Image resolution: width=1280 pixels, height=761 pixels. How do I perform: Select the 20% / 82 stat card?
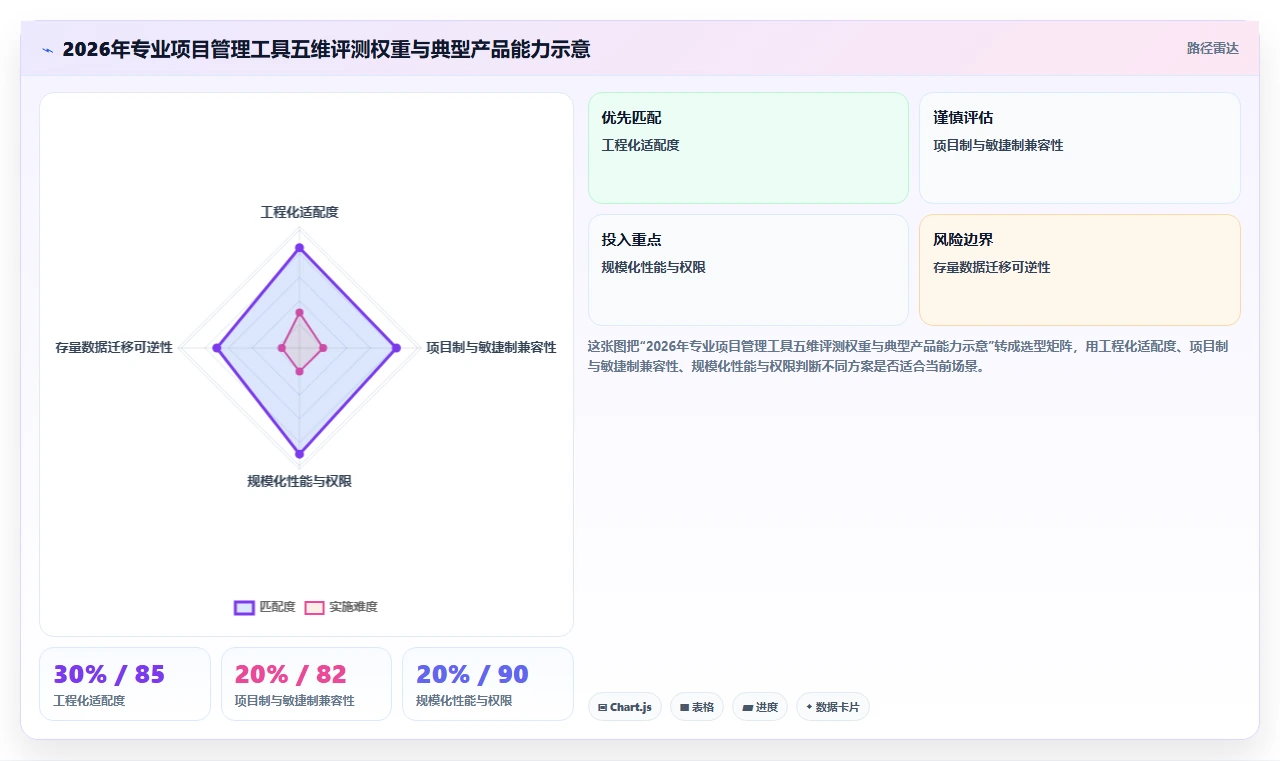coord(306,684)
